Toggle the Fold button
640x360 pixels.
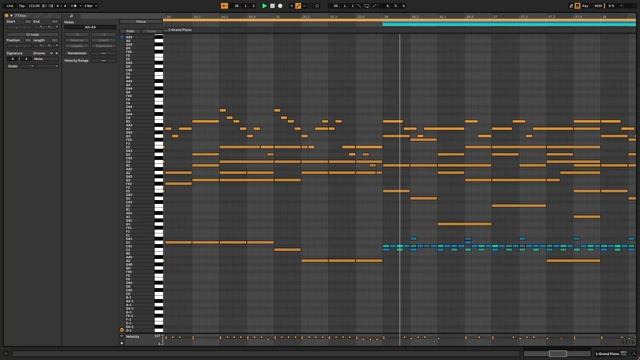[130, 31]
